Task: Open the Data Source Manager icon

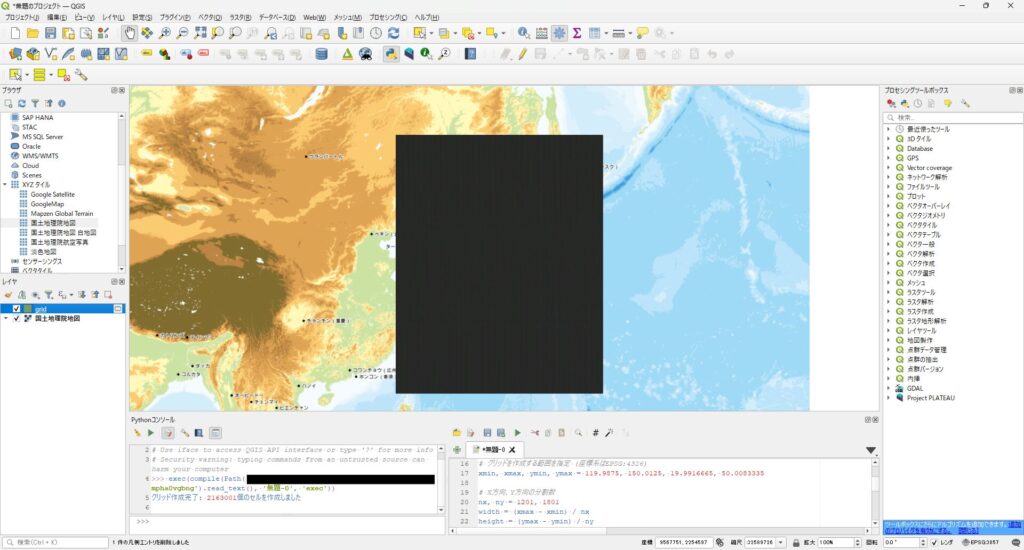Action: pyautogui.click(x=15, y=54)
